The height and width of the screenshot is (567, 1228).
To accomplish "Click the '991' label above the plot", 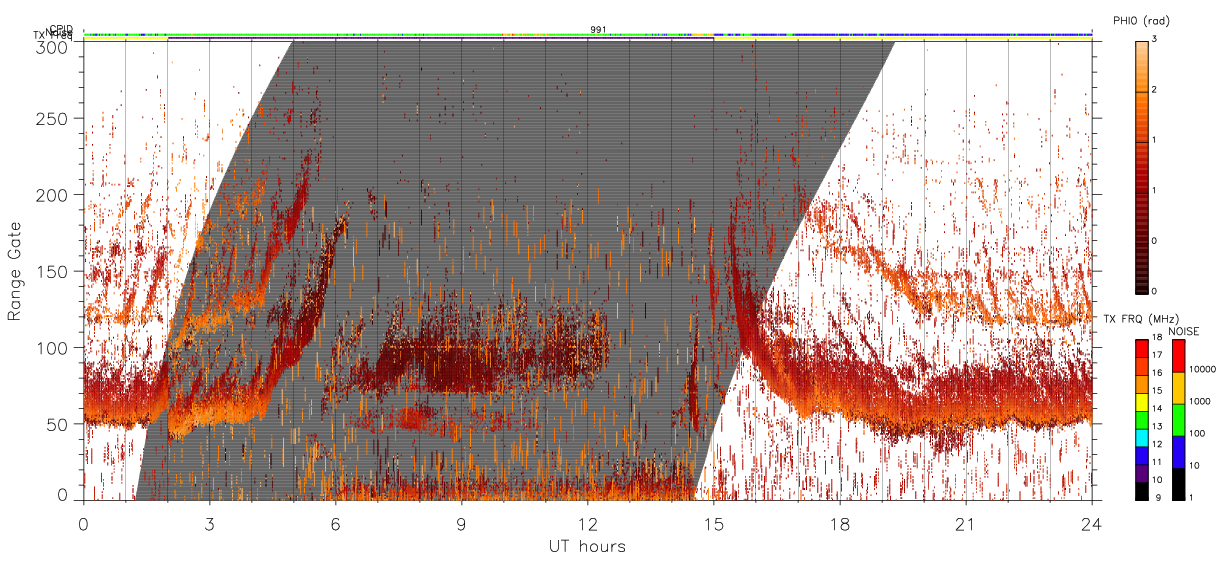I will (598, 30).
